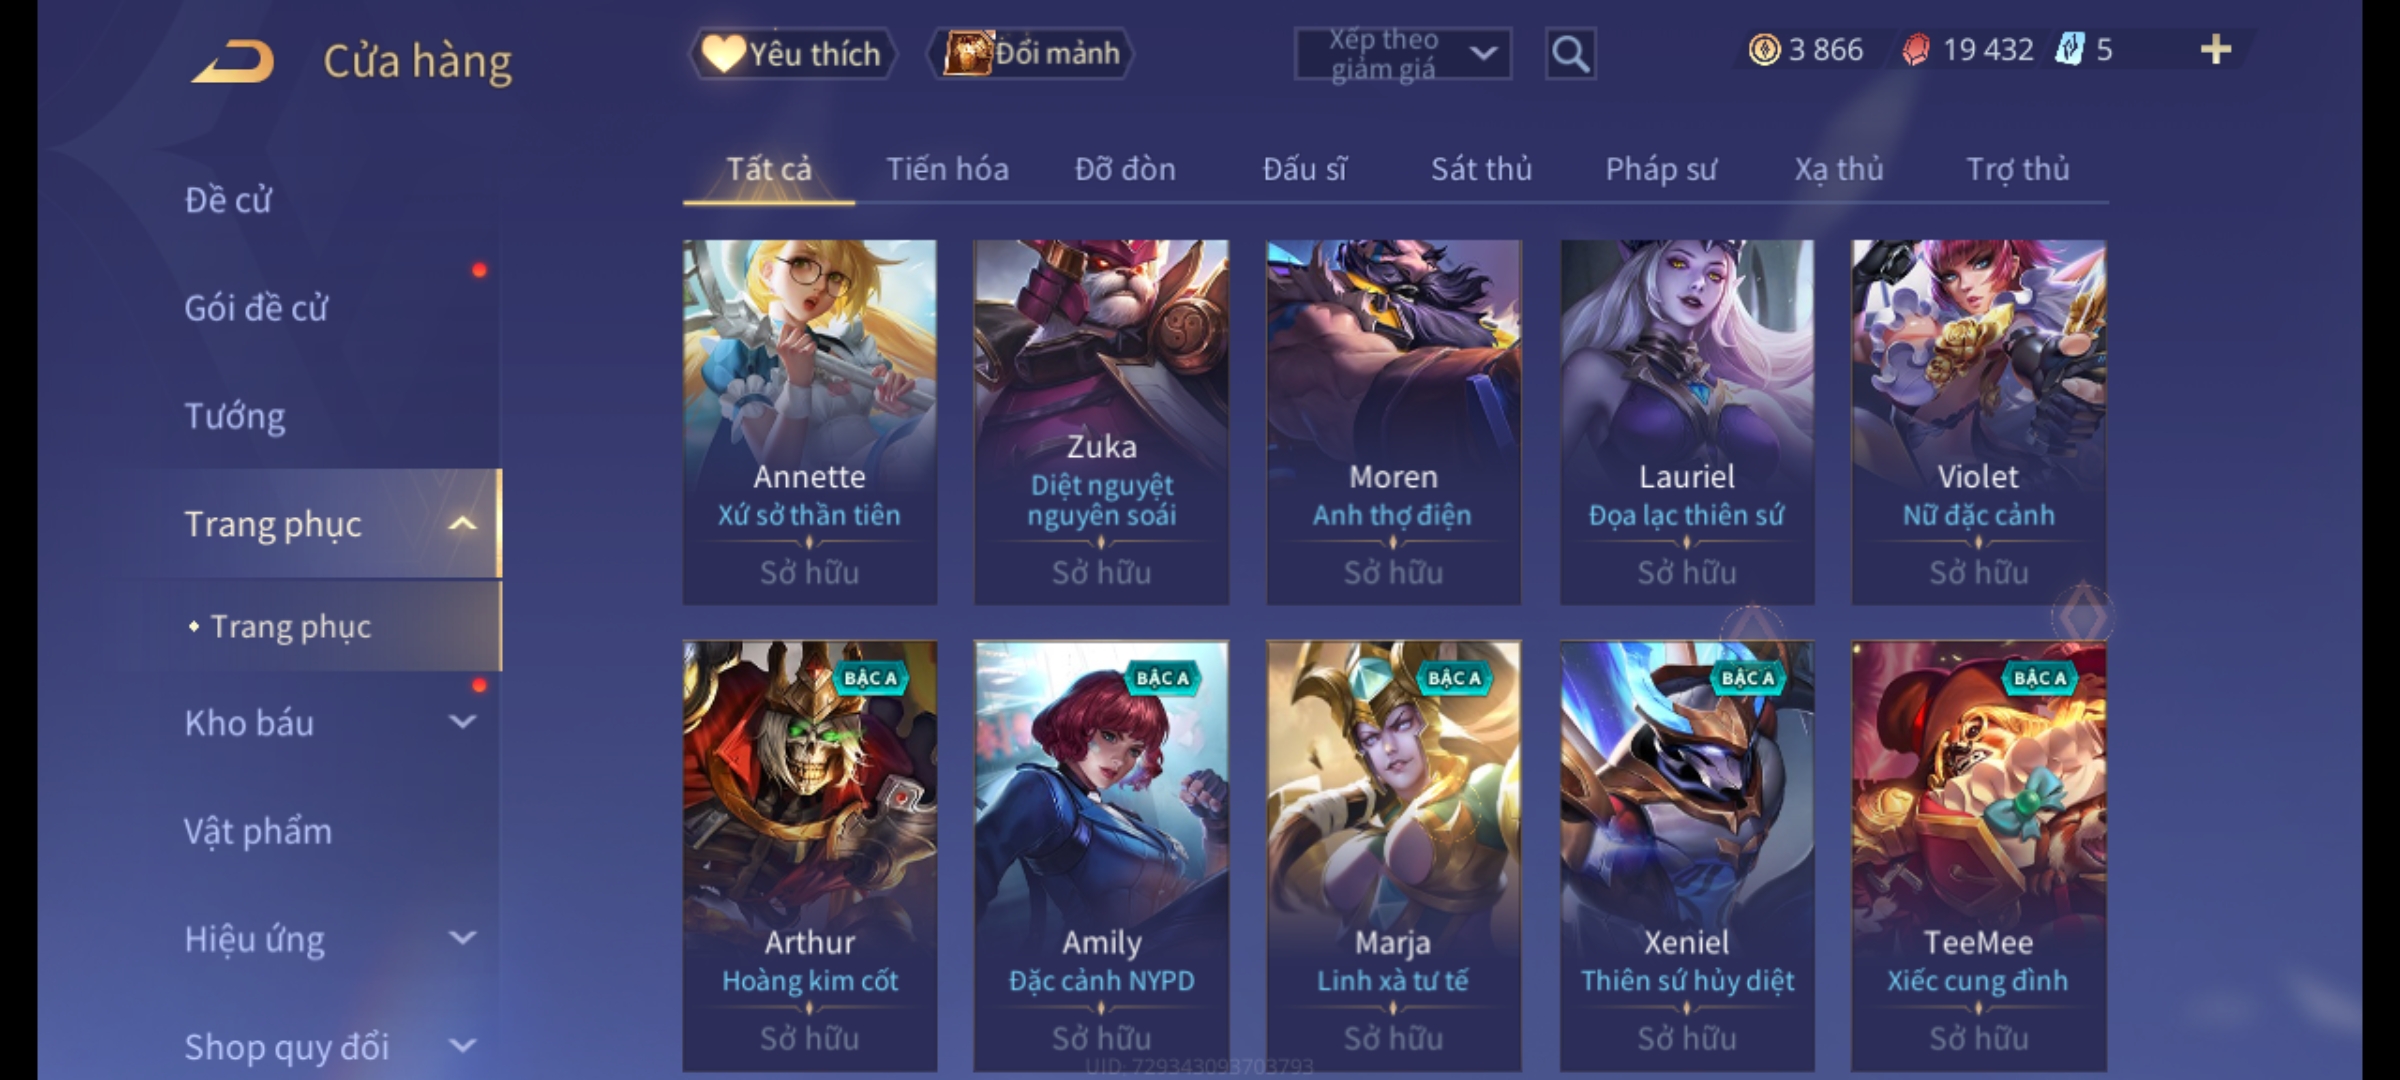Open Yêu thích favorites heart button

coord(793,54)
